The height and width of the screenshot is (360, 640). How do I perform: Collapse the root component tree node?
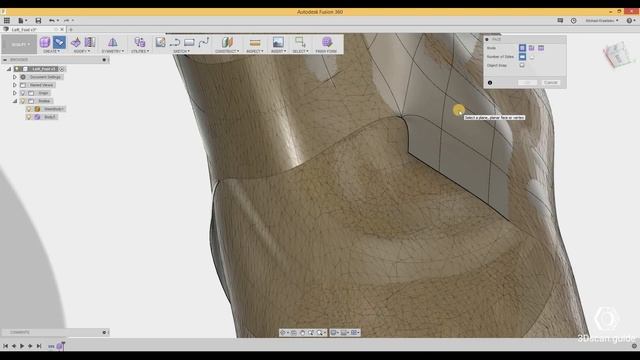pyautogui.click(x=9, y=69)
